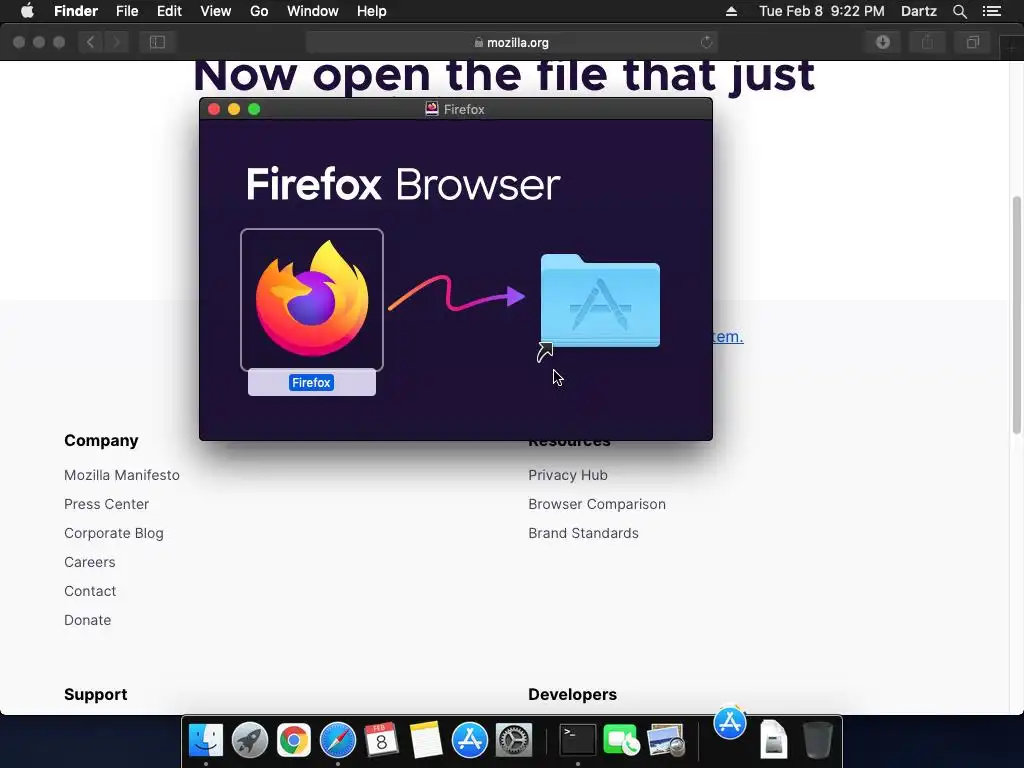Screen dimensions: 1024x768
Task: Open the Go menu
Action: coord(259,11)
